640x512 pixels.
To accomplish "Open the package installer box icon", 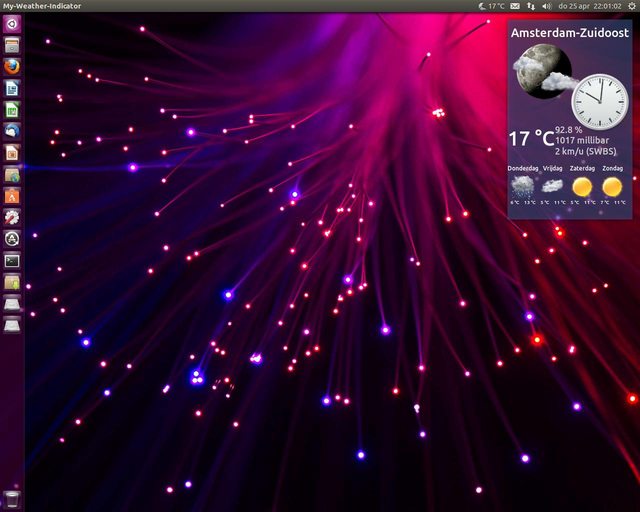I will click(12, 282).
